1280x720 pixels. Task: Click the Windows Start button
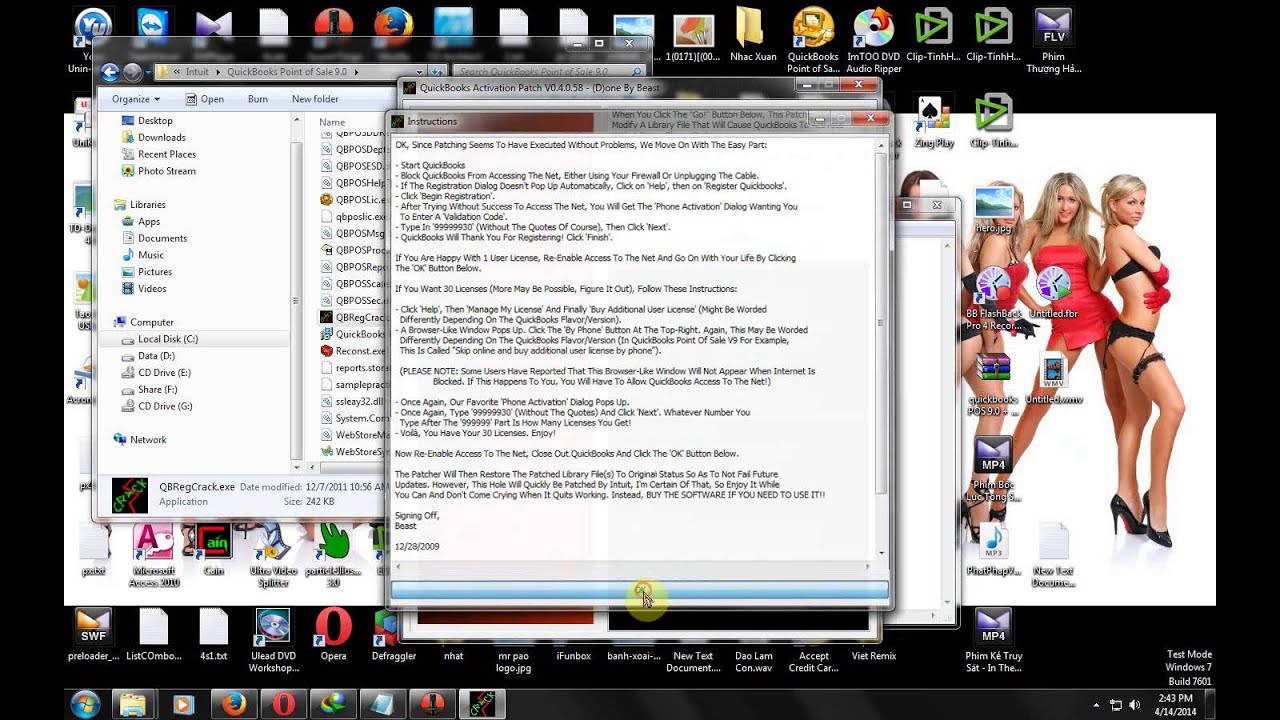[85, 704]
